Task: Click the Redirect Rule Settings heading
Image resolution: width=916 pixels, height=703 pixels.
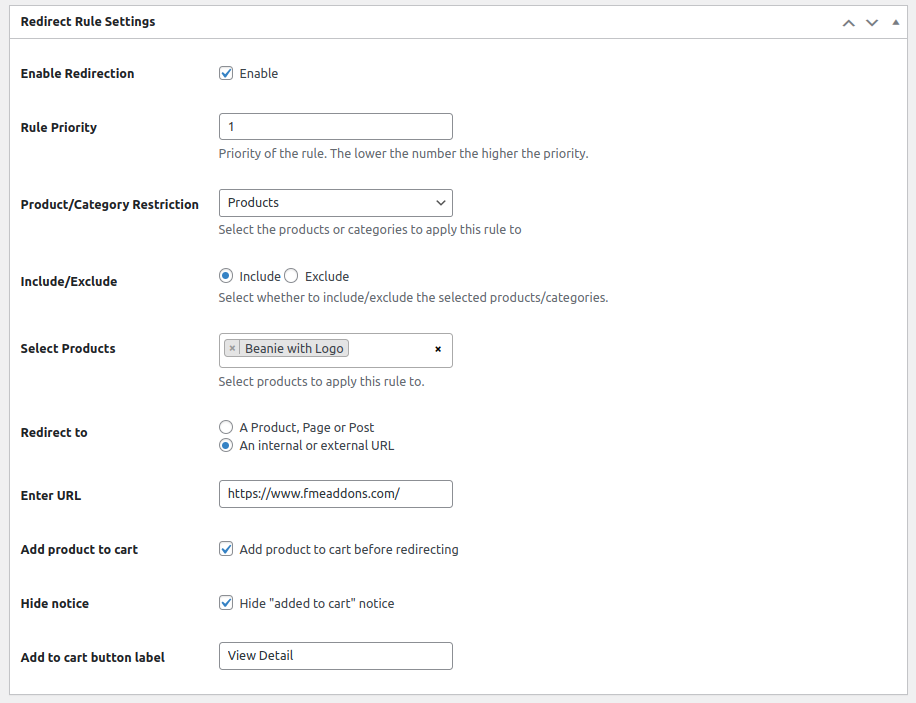Action: [88, 22]
